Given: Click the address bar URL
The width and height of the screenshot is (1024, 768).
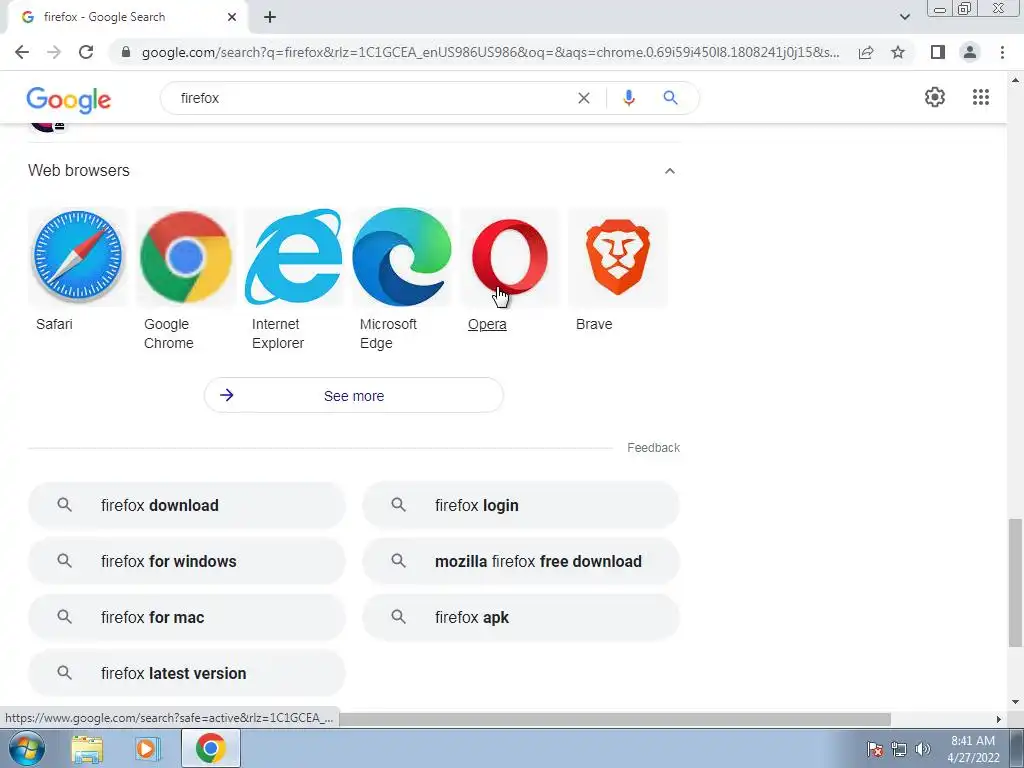Looking at the screenshot, I should click(490, 52).
